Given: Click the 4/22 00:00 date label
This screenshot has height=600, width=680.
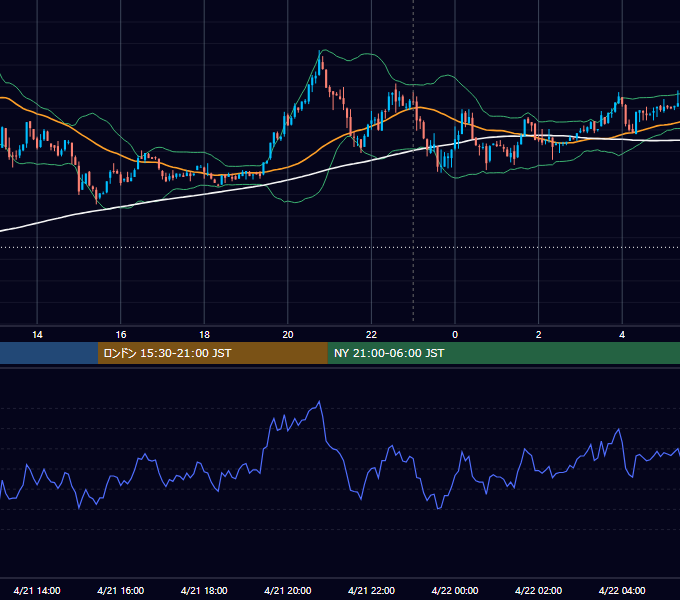Looking at the screenshot, I should pyautogui.click(x=455, y=590).
